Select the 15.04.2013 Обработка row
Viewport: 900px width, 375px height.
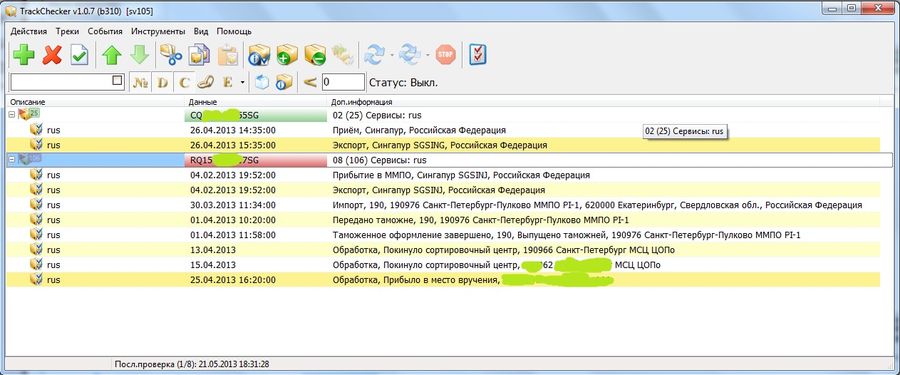point(443,265)
